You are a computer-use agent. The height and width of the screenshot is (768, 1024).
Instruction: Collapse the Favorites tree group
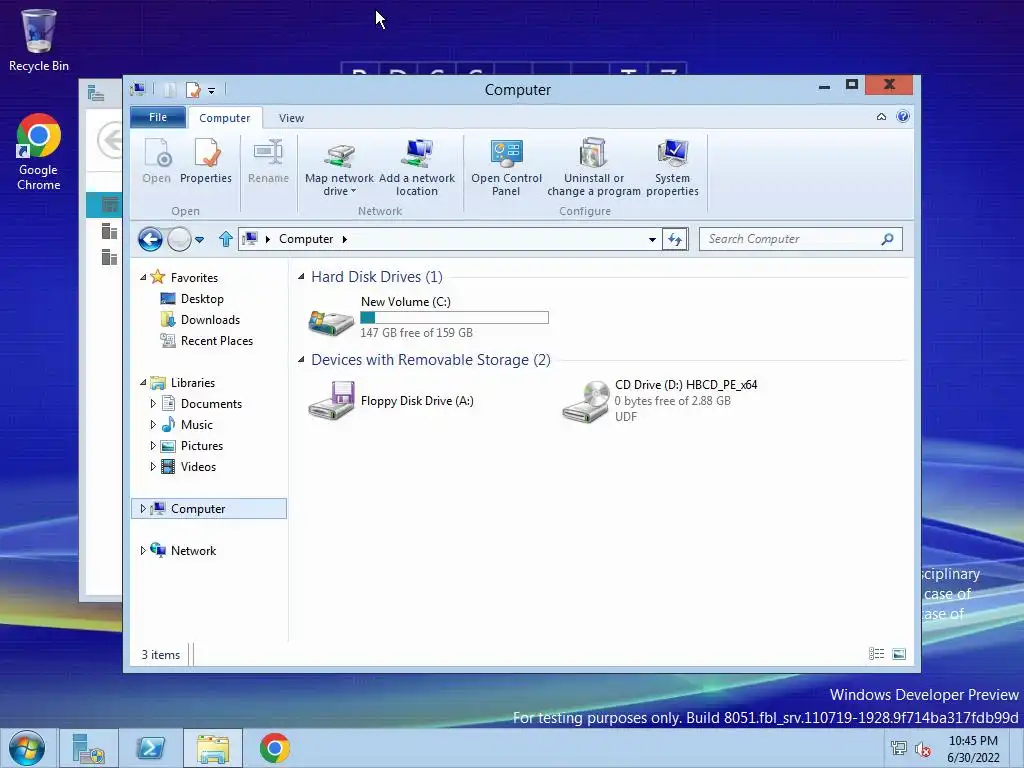pos(143,277)
